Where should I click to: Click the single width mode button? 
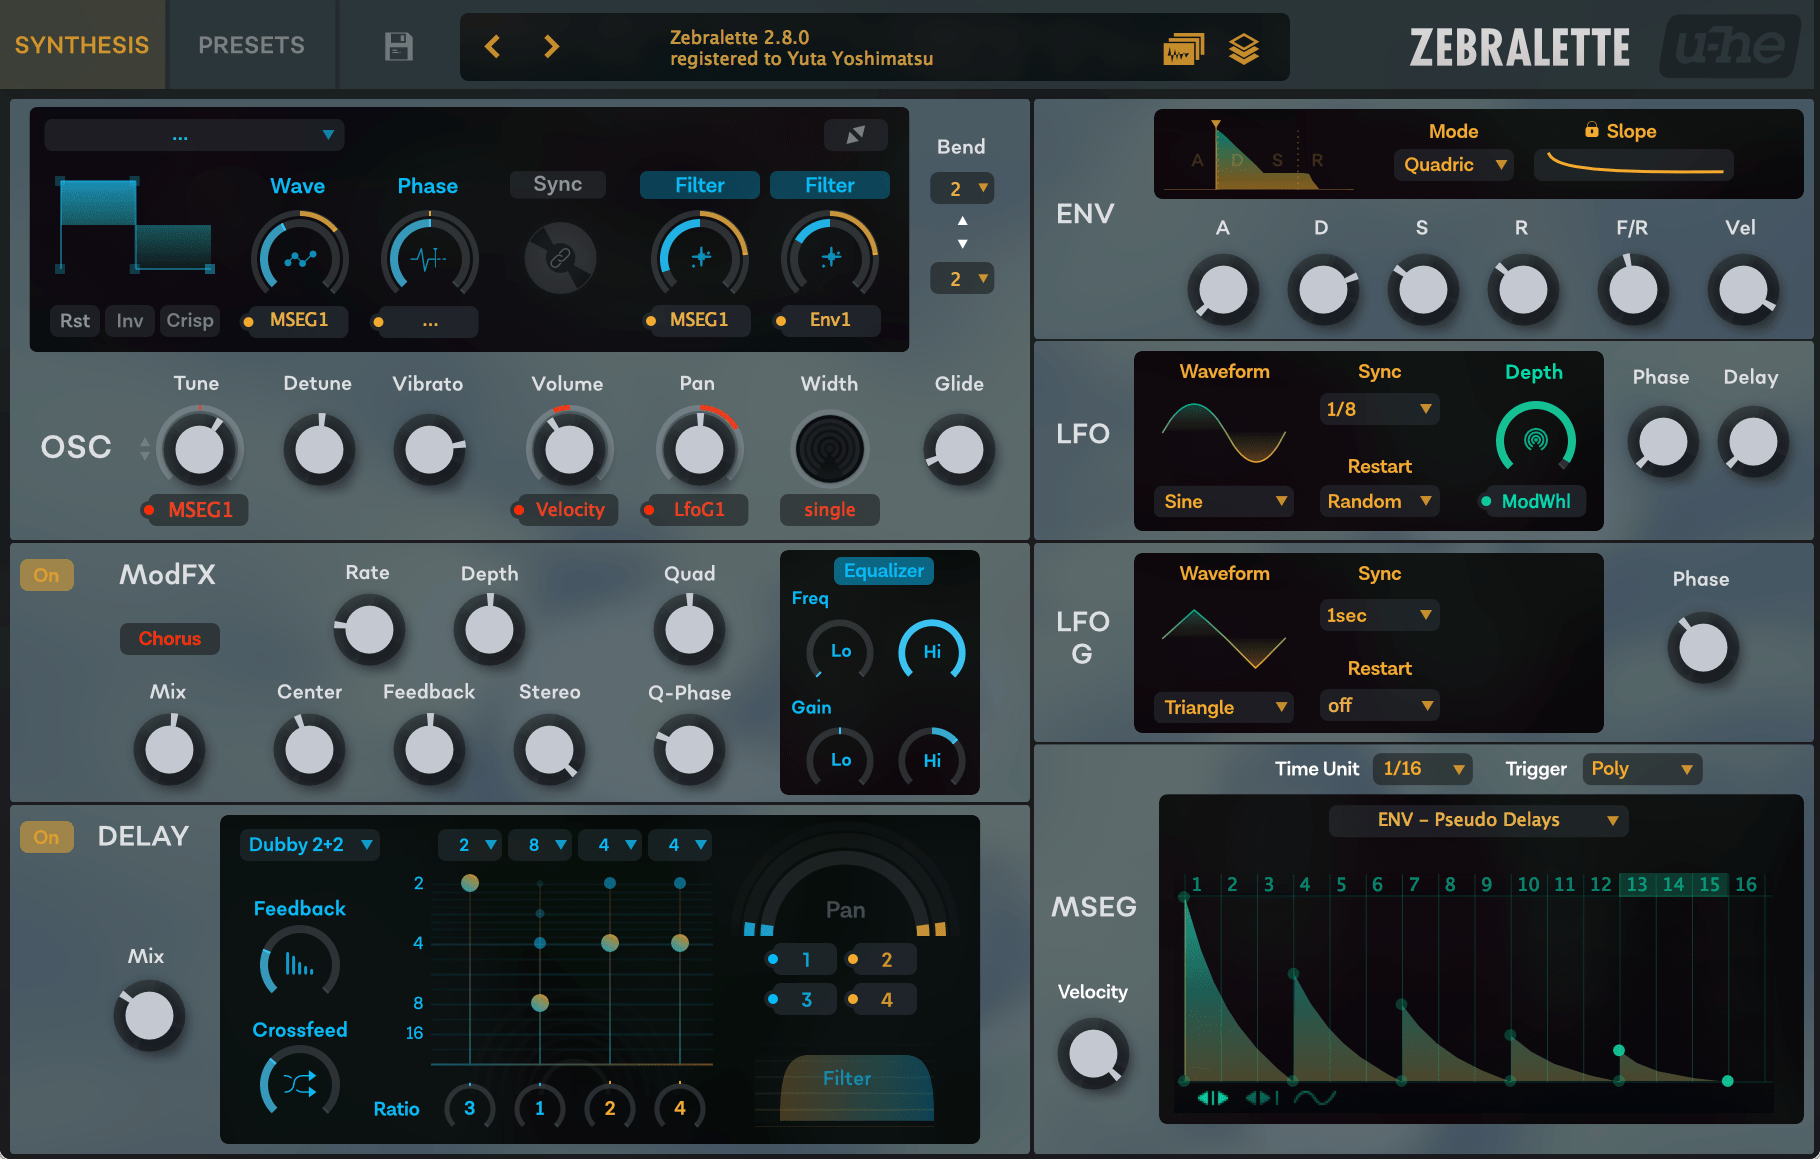click(829, 510)
